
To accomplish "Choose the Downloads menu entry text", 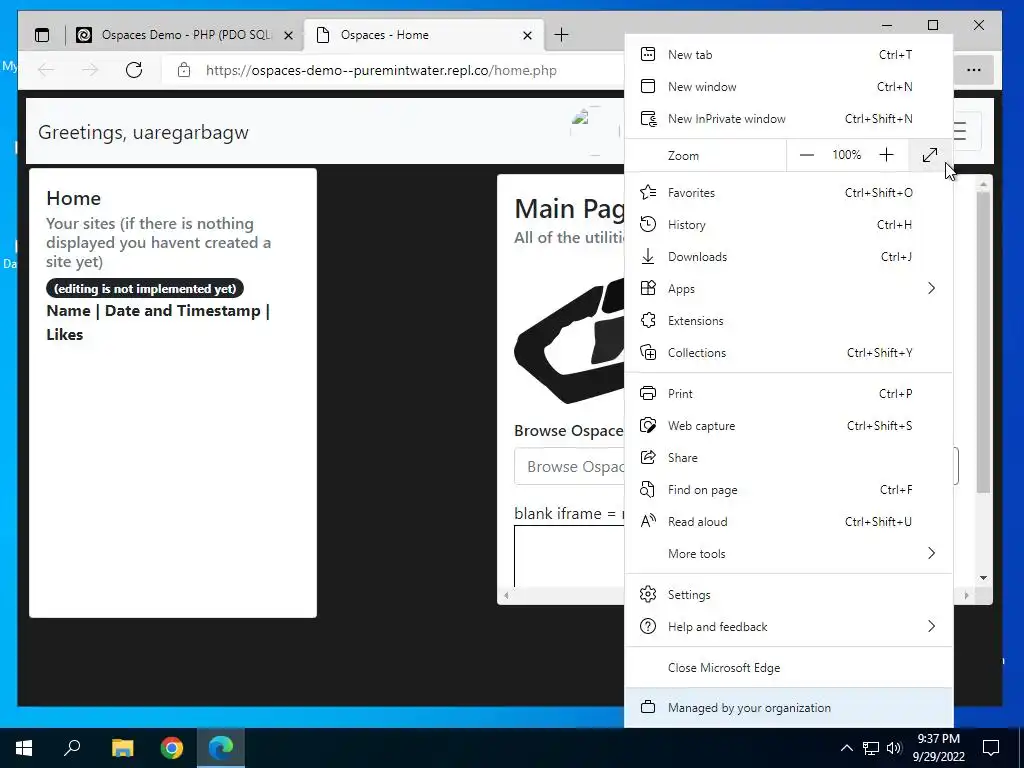I will (x=697, y=257).
